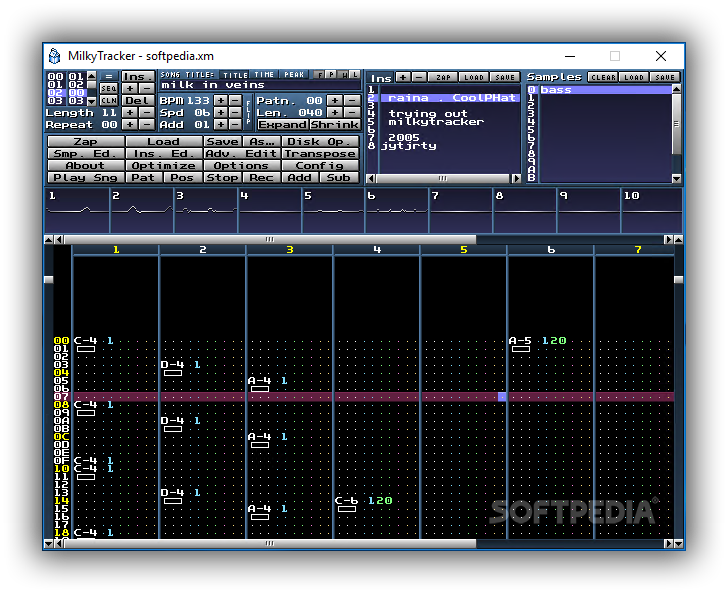Click the Add channel button

pyautogui.click(x=300, y=178)
